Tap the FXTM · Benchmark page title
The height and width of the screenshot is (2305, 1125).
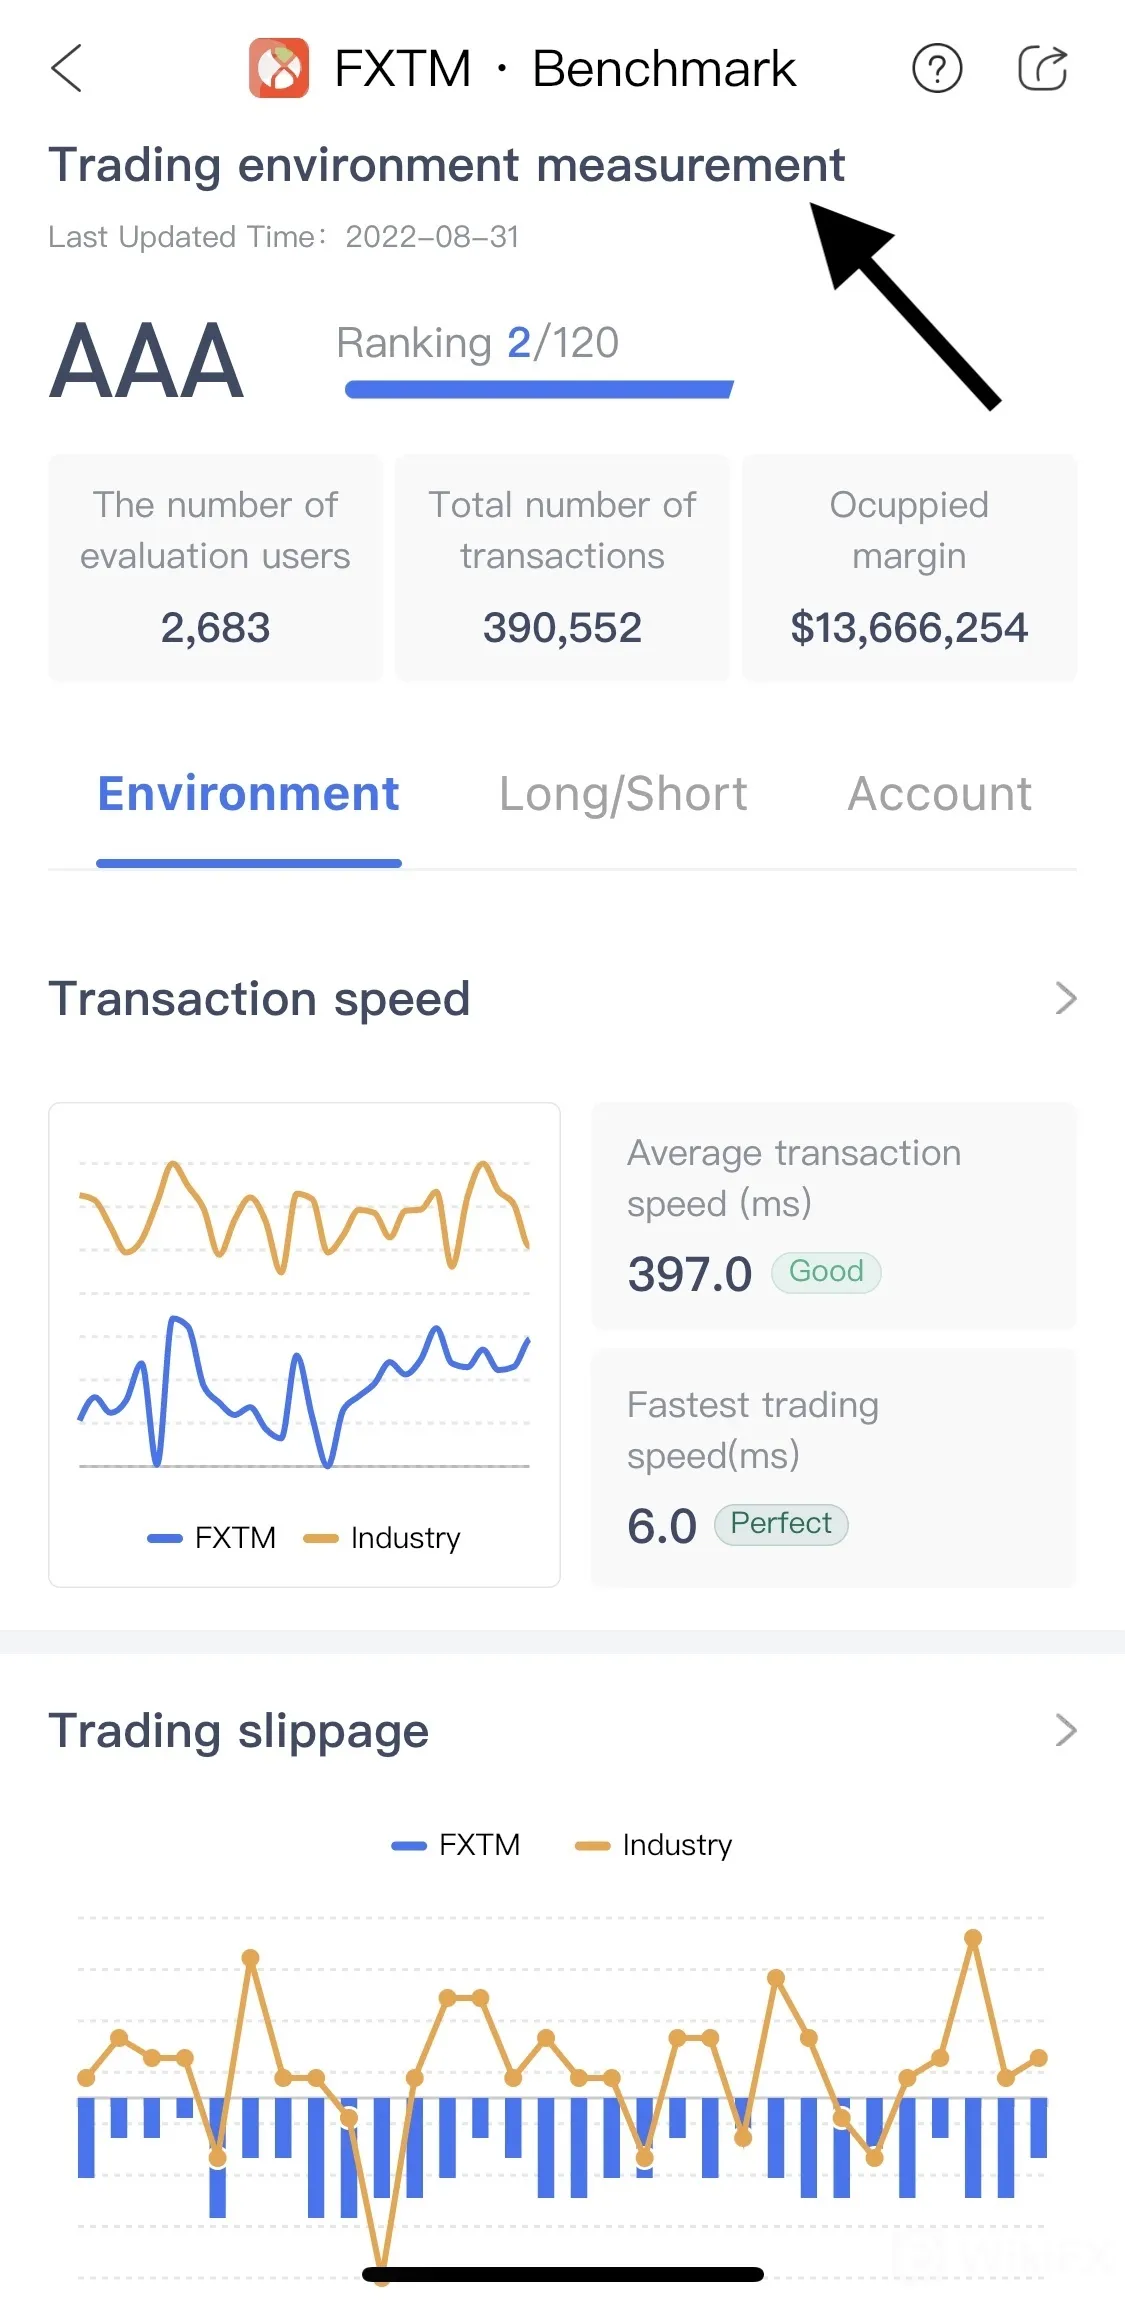click(565, 69)
